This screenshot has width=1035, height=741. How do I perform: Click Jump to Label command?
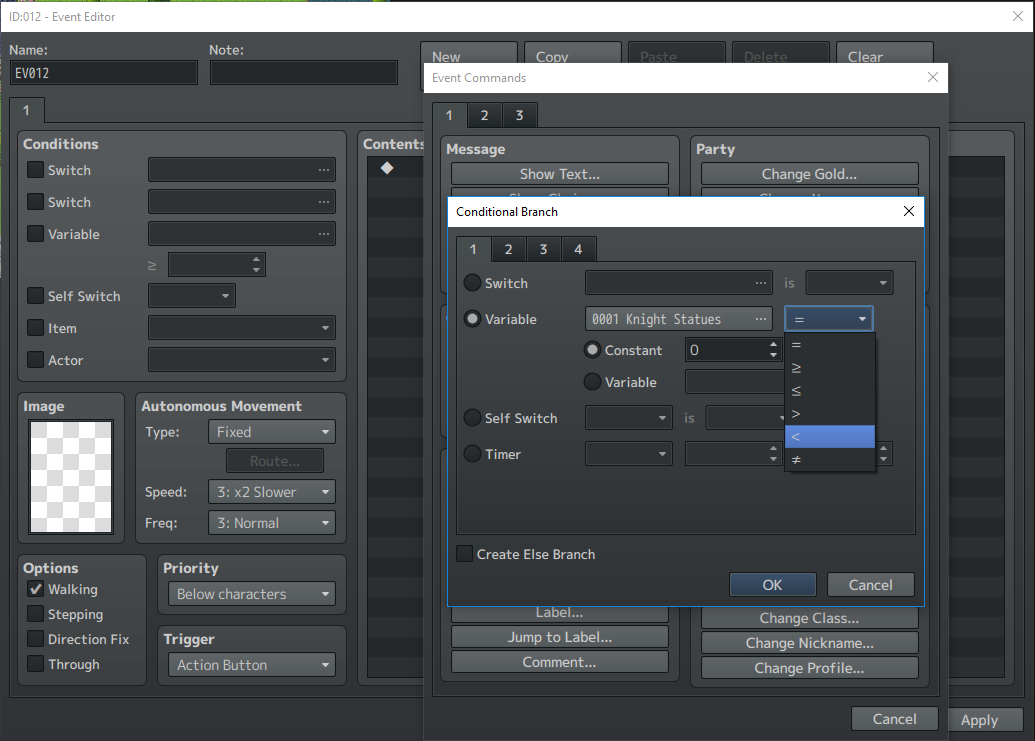pos(560,637)
